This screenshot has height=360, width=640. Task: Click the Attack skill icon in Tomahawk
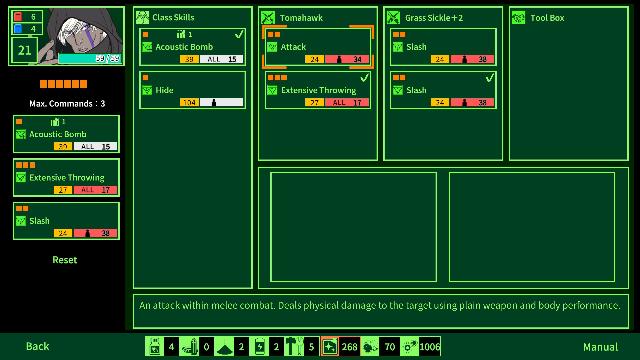pos(272,47)
